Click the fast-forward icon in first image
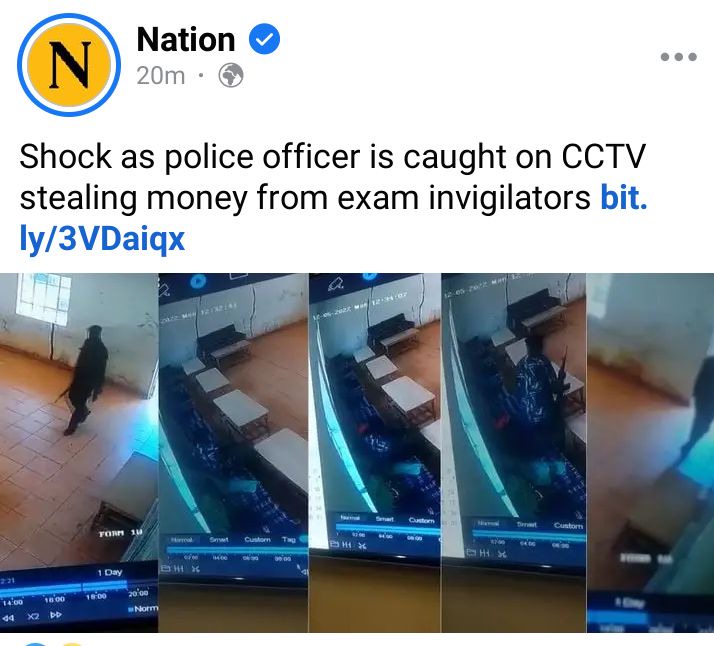Viewport: 714px width, 646px height. 56,615
